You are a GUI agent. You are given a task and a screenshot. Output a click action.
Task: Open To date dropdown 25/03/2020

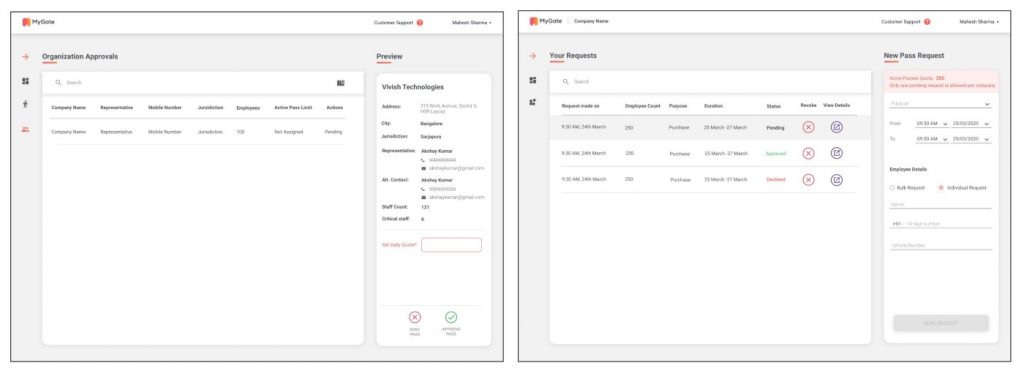click(x=971, y=139)
